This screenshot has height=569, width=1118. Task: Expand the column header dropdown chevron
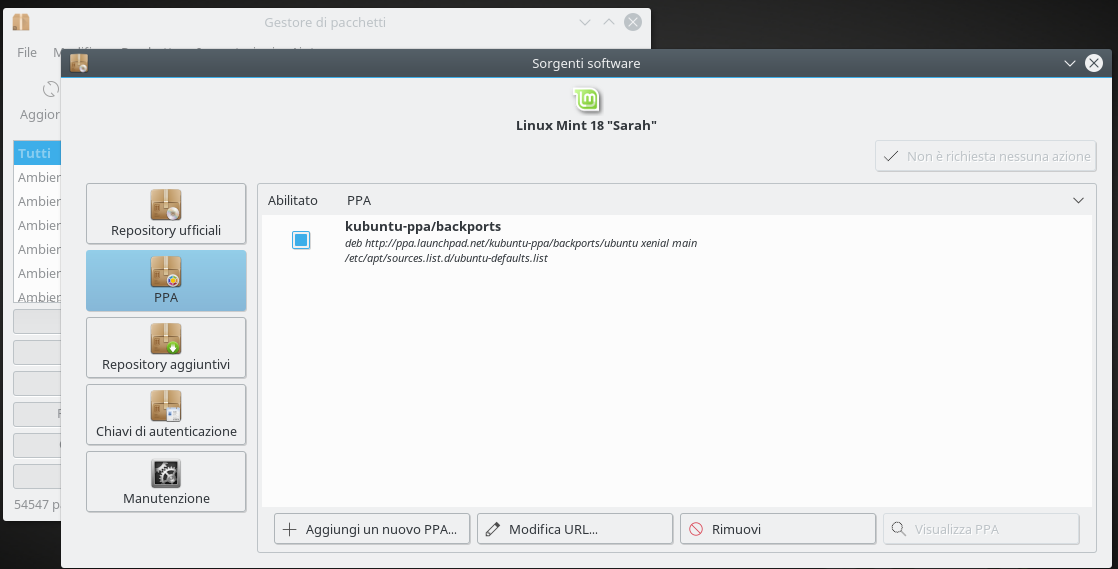pos(1078,201)
